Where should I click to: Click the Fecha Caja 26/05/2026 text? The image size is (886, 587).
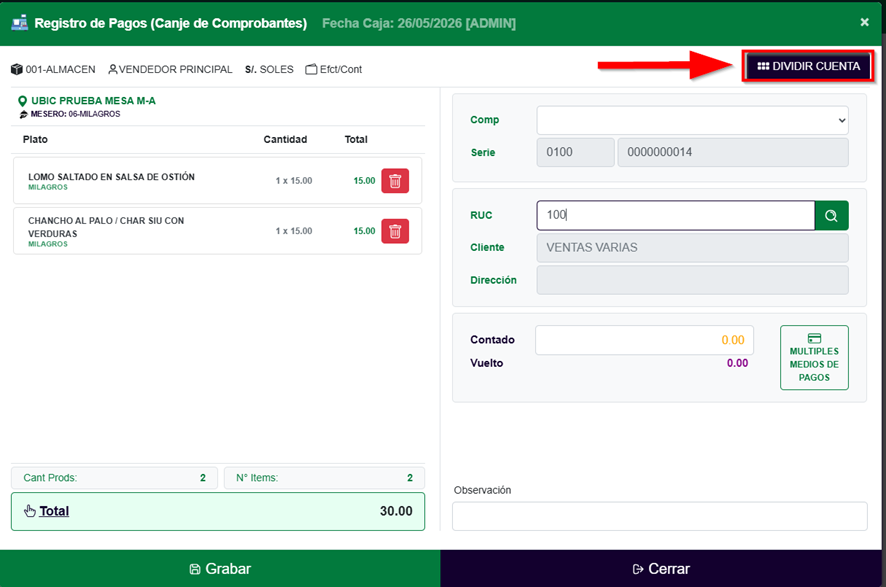tap(419, 23)
